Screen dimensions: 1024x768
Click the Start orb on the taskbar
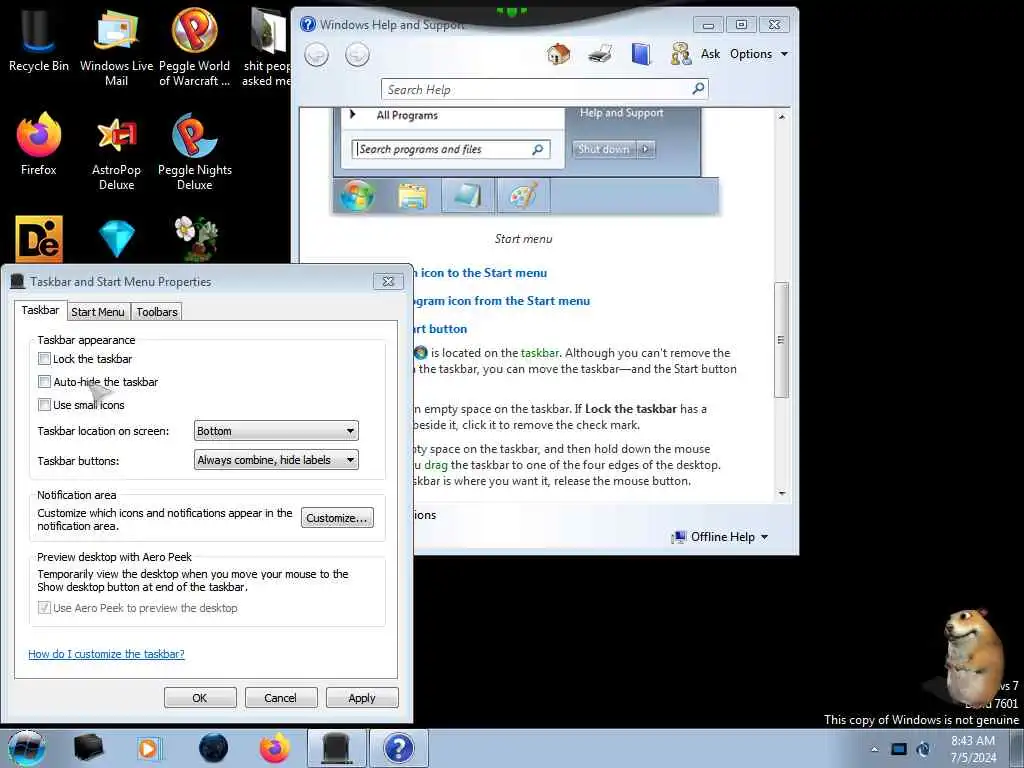click(27, 748)
